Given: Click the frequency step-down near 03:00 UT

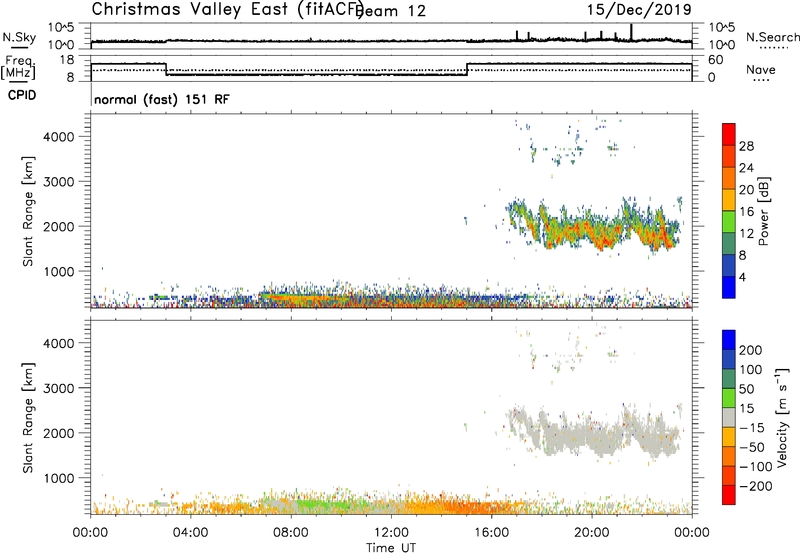Looking at the screenshot, I should coord(166,69).
